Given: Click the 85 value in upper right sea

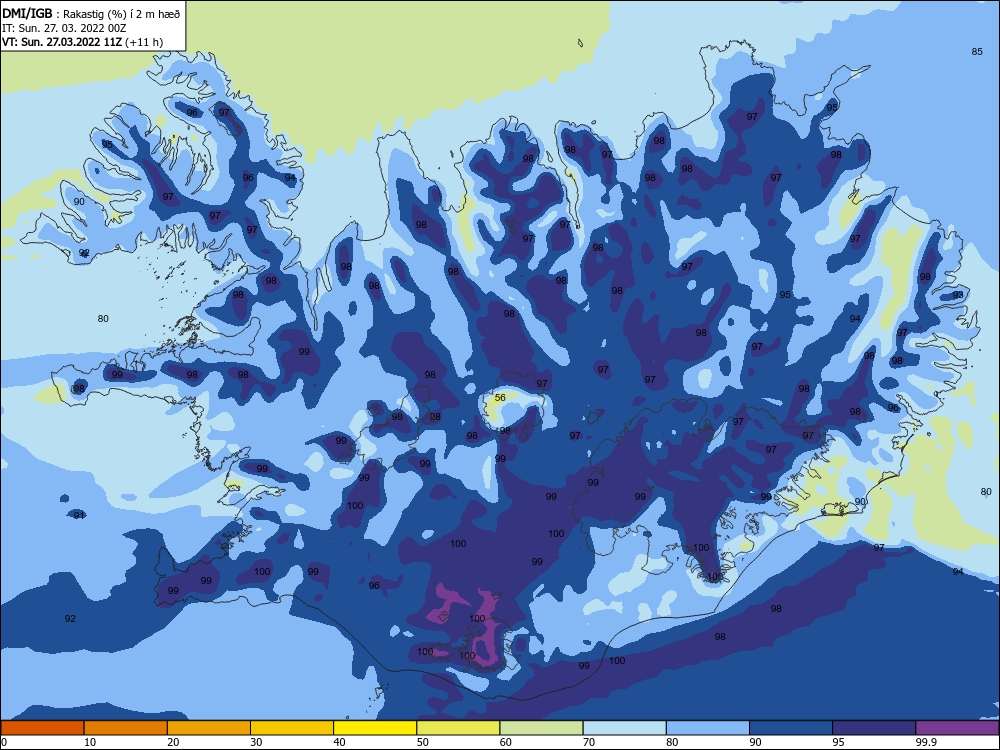Looking at the screenshot, I should point(977,52).
